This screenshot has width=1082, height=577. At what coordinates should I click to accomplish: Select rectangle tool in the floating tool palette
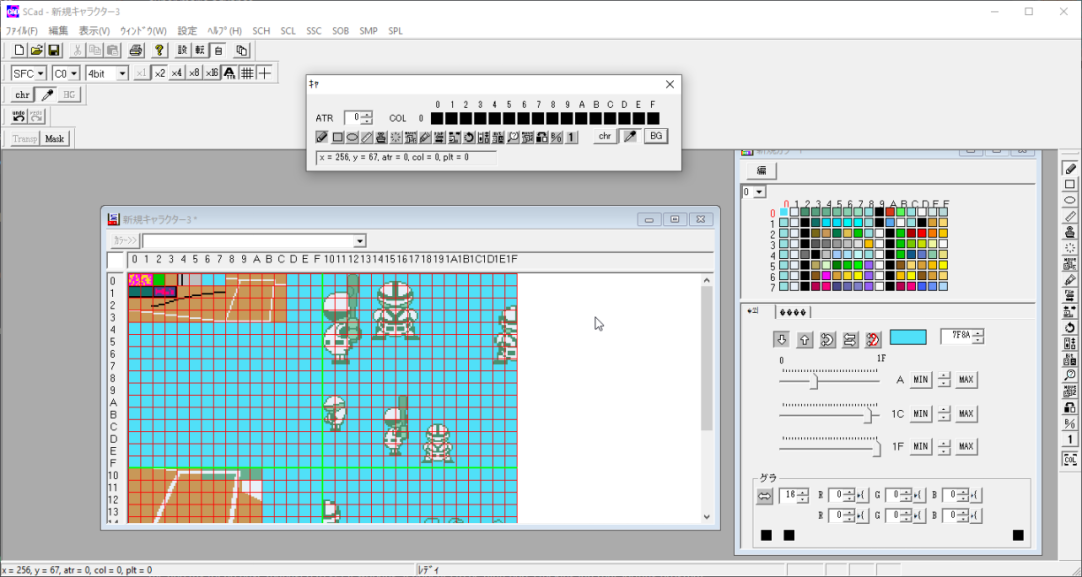pyautogui.click(x=337, y=137)
